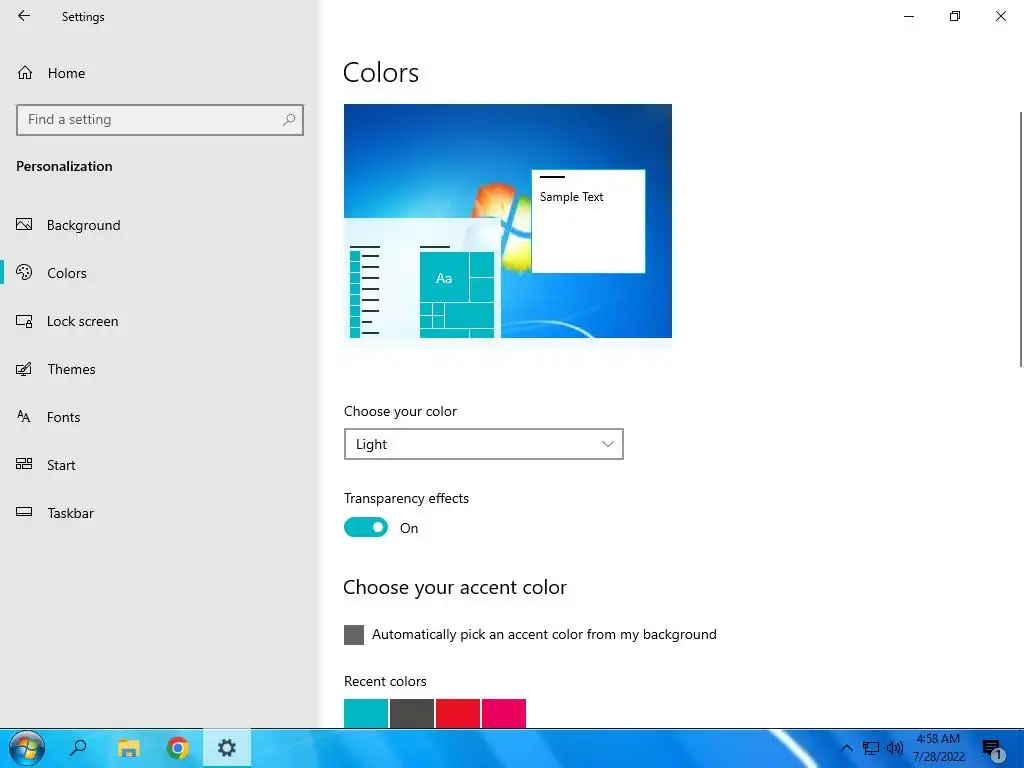Open the Start menu orb
Screen dimensions: 1024x768
coord(27,748)
